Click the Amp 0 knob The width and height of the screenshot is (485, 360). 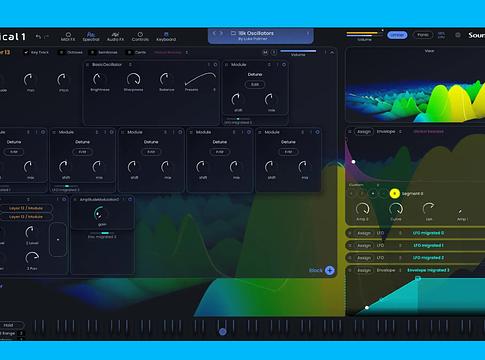[362, 209]
